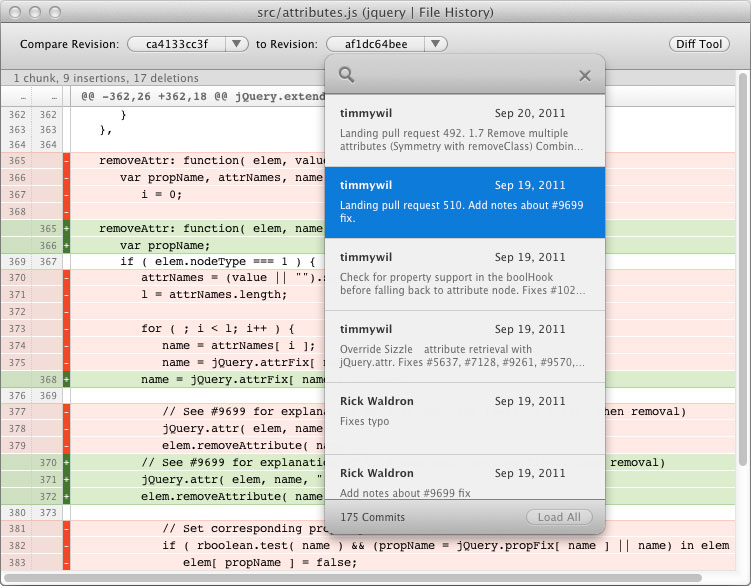Click the ca4133cc3f revision field
The height and width of the screenshot is (586, 751).
click(x=177, y=44)
